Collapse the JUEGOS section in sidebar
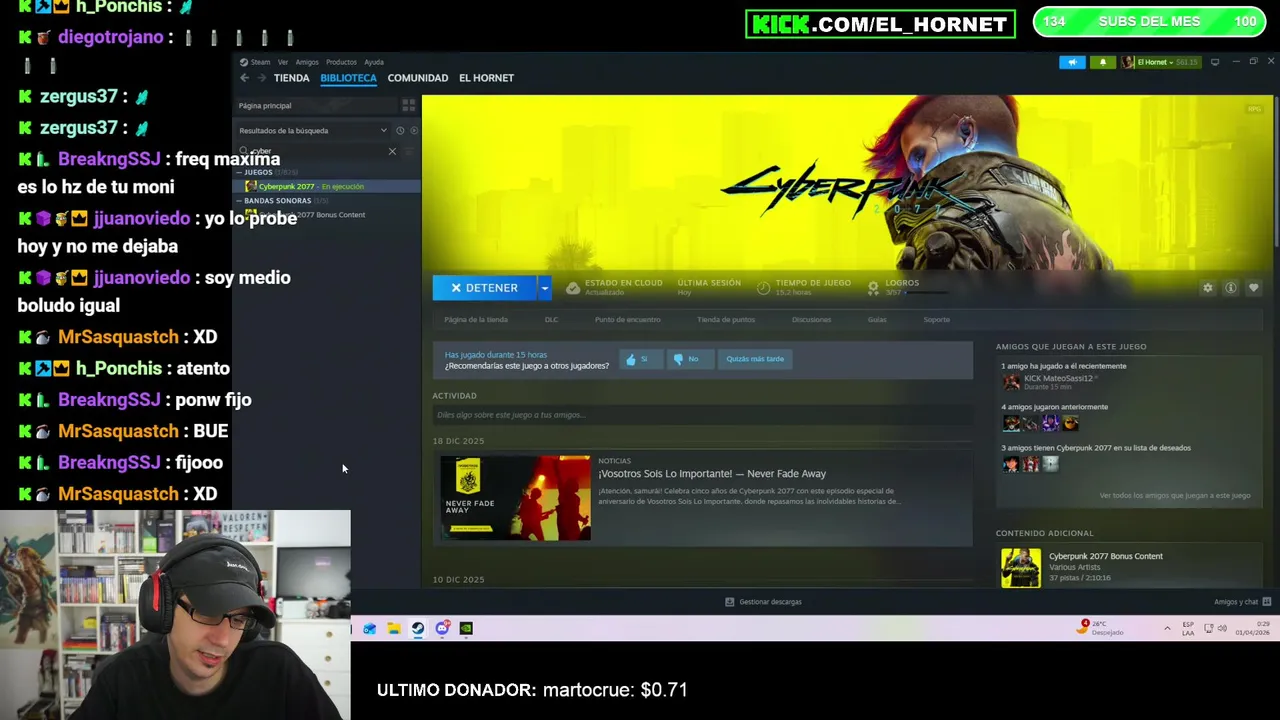 point(239,172)
